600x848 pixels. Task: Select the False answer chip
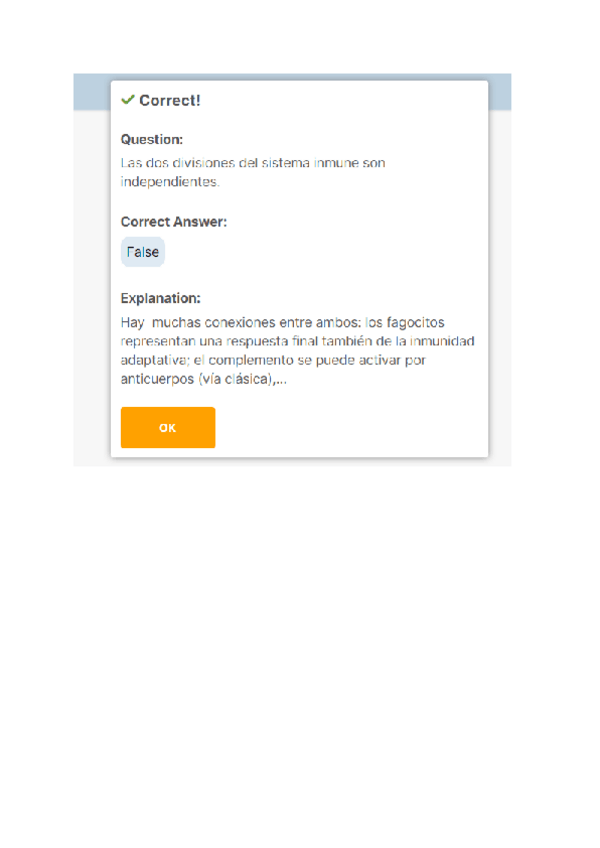142,252
